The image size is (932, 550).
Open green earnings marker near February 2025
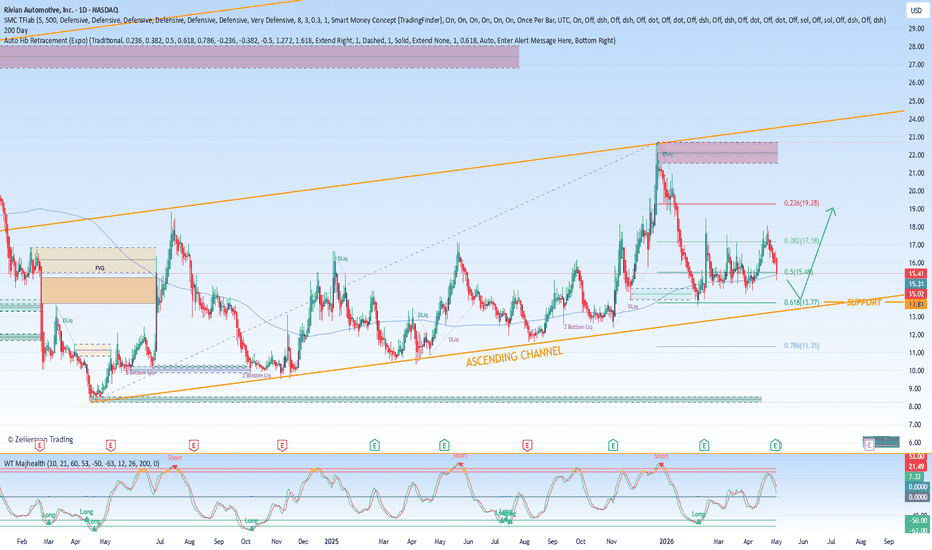374,445
